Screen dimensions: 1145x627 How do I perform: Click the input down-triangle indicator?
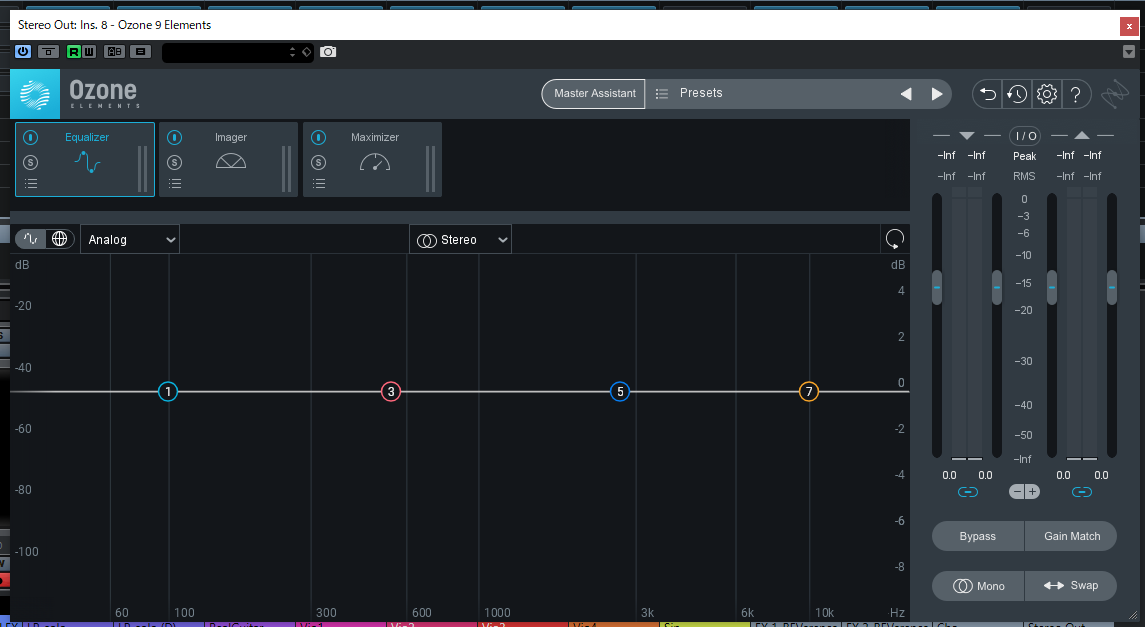click(x=967, y=136)
